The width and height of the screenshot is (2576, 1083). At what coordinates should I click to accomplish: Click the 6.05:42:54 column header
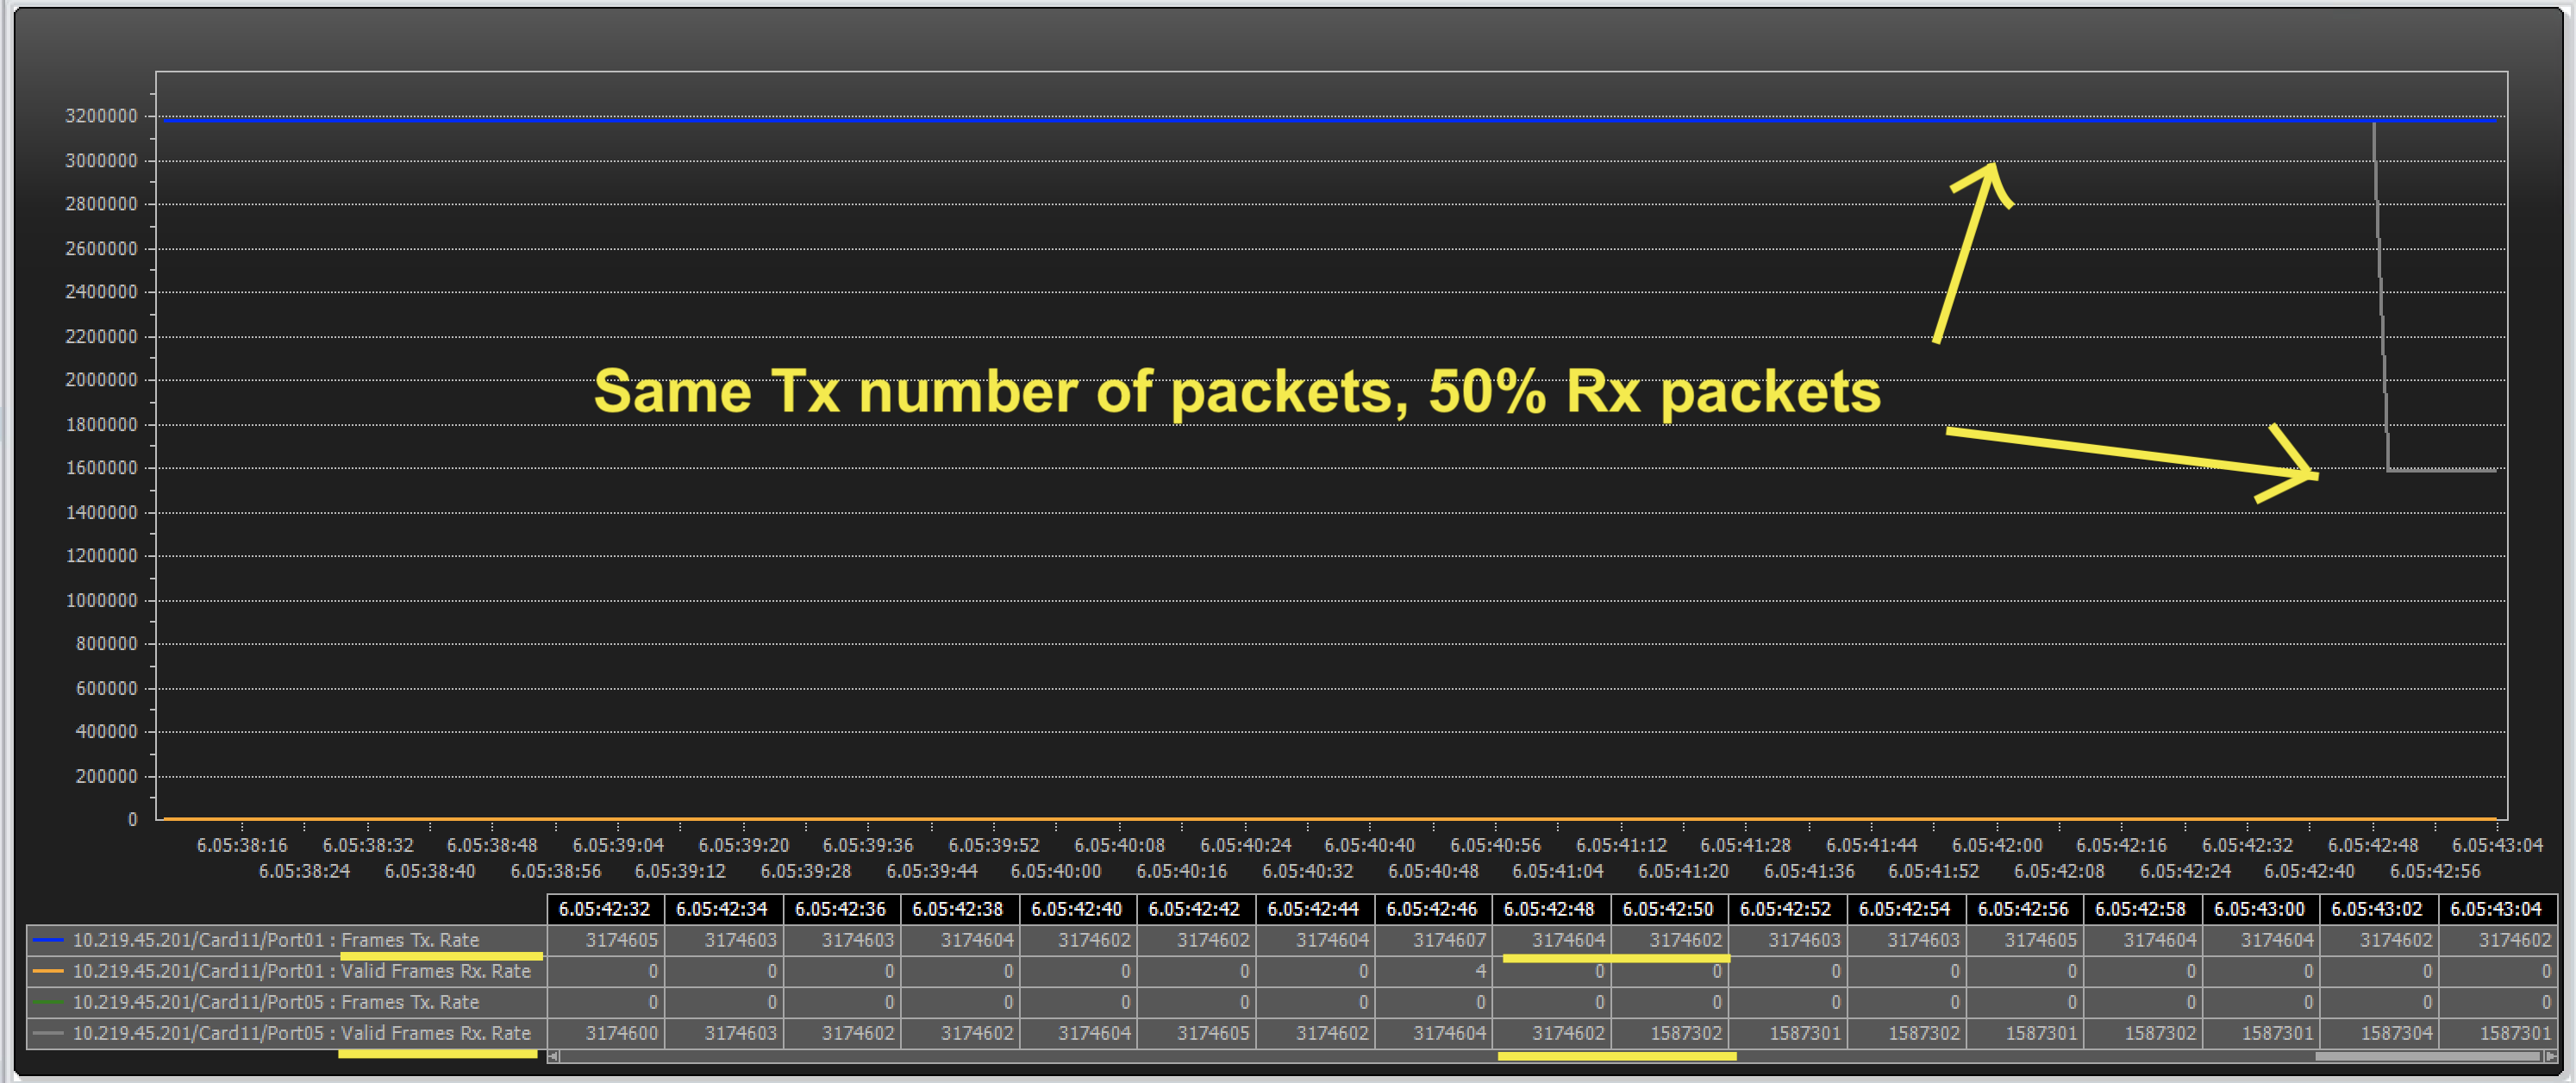[x=1905, y=909]
